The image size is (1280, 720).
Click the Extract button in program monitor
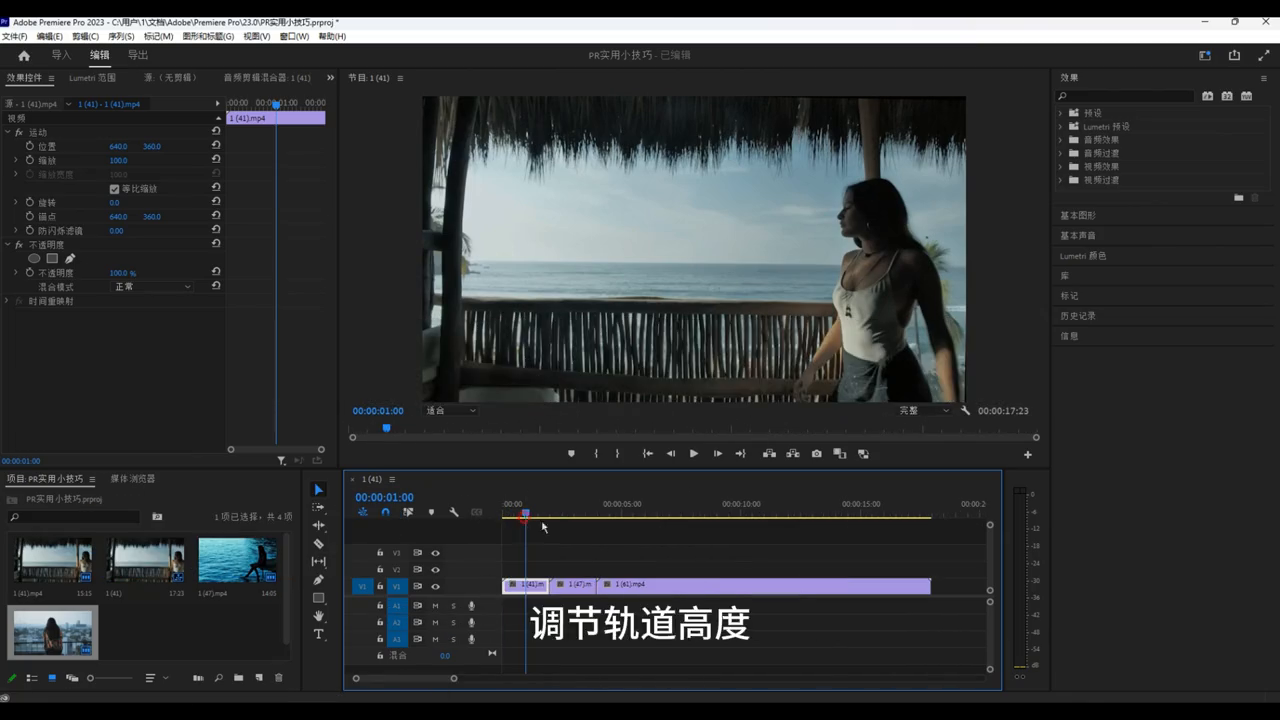tap(793, 454)
